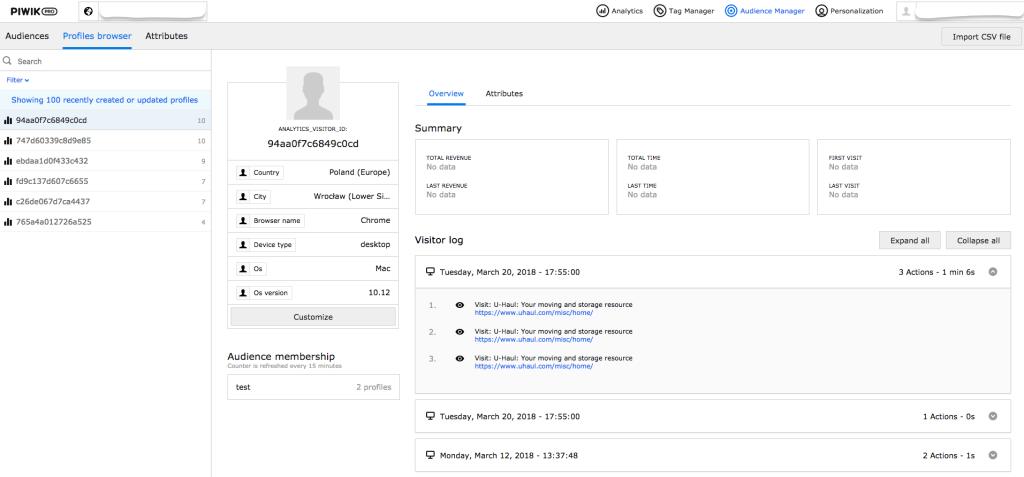Screen dimensions: 1024x477
Task: Open the user account menu field
Action: 958,11
